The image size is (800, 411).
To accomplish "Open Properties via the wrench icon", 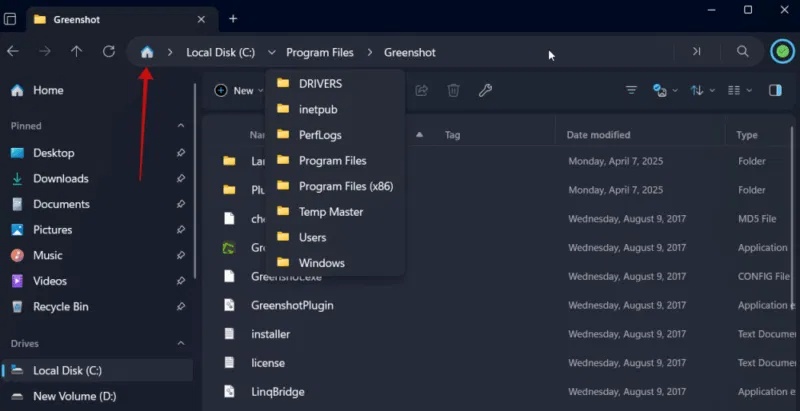I will [x=485, y=90].
